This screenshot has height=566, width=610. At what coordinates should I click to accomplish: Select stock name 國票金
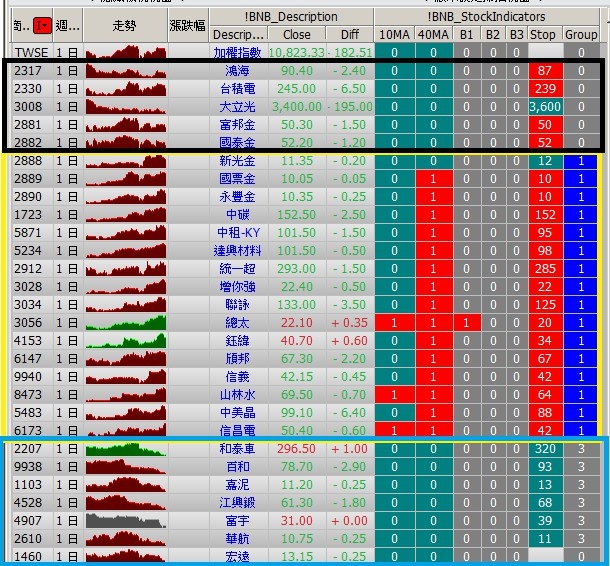(x=237, y=179)
